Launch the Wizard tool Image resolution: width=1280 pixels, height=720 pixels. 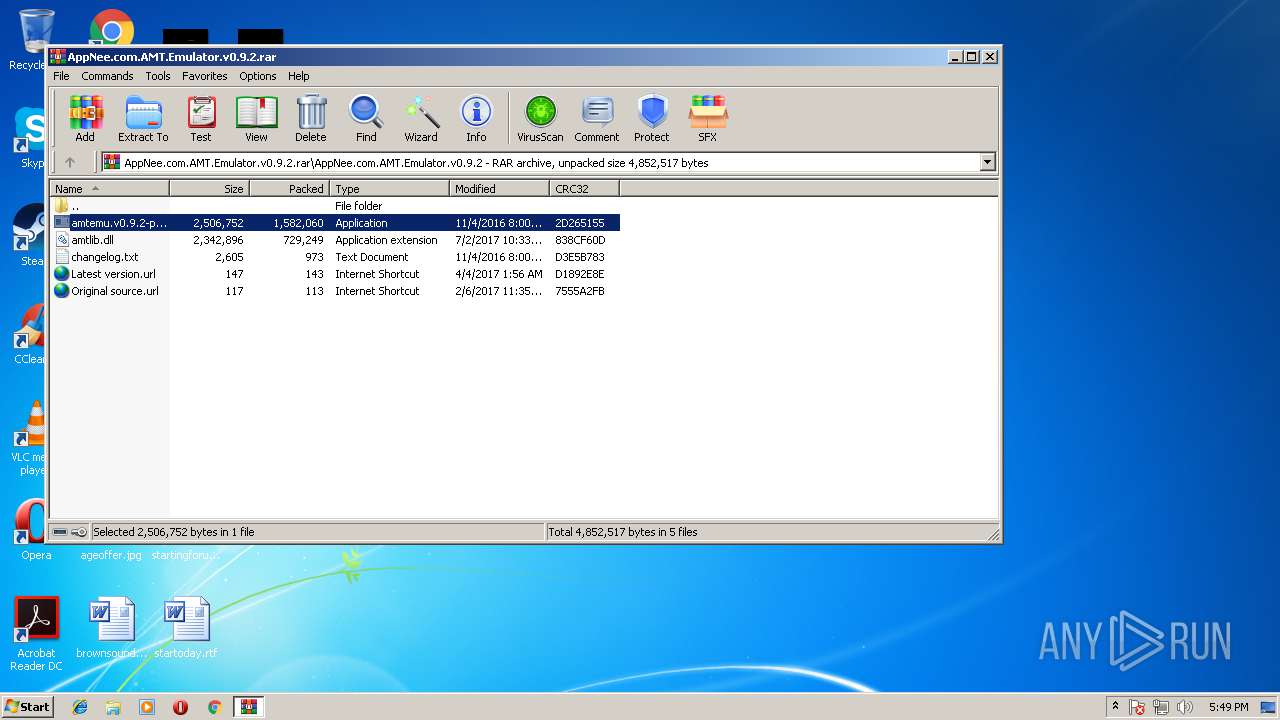[x=421, y=119]
